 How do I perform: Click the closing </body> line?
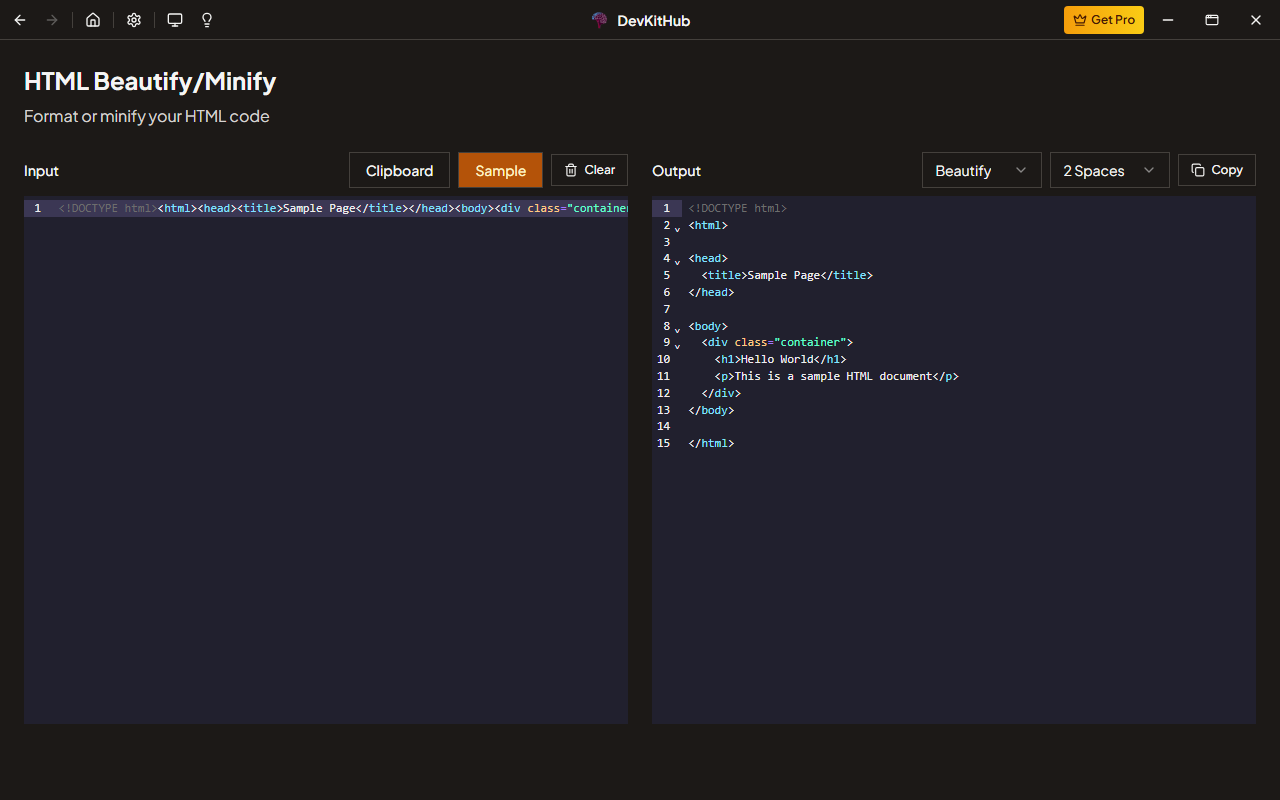(711, 410)
